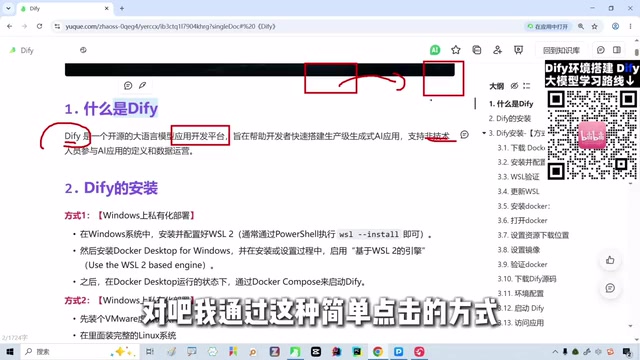Go forward in the browser
The height and width of the screenshot is (360, 640).
(x=24, y=26)
